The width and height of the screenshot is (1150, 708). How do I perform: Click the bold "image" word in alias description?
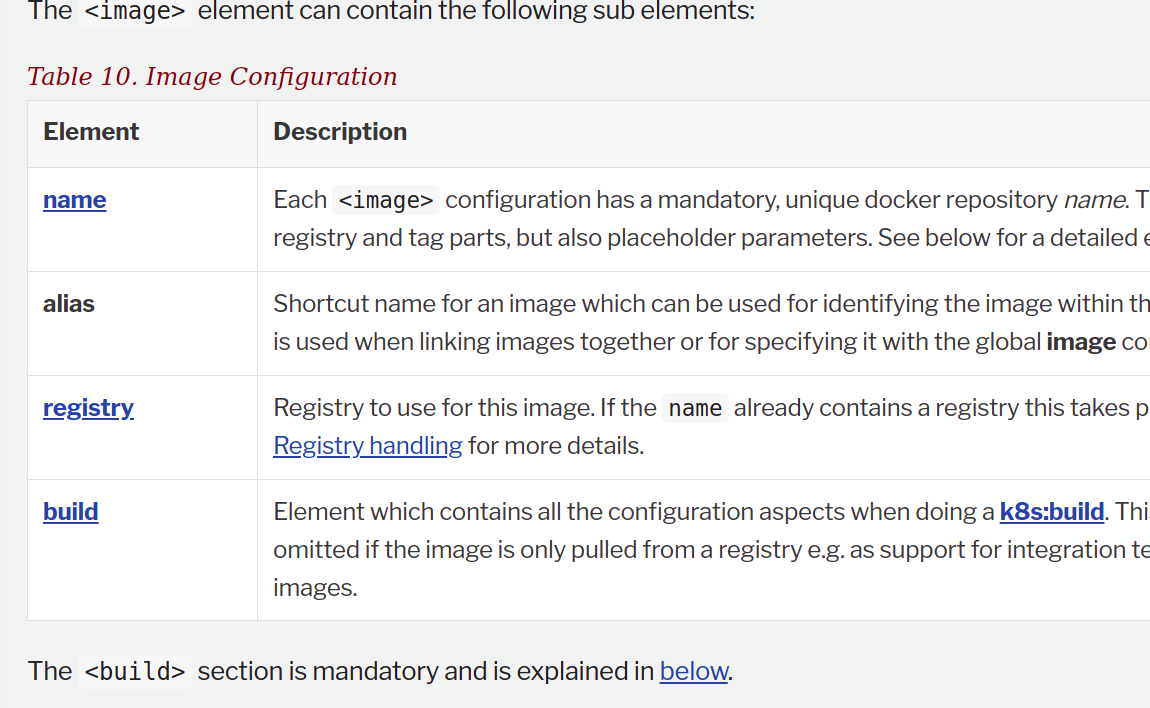click(x=1080, y=342)
